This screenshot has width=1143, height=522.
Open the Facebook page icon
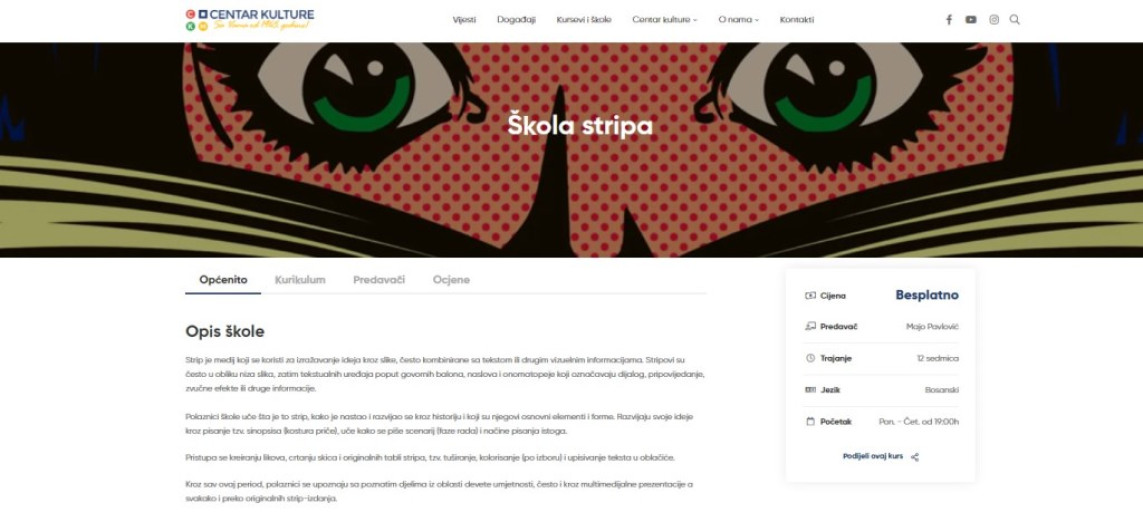coord(948,20)
